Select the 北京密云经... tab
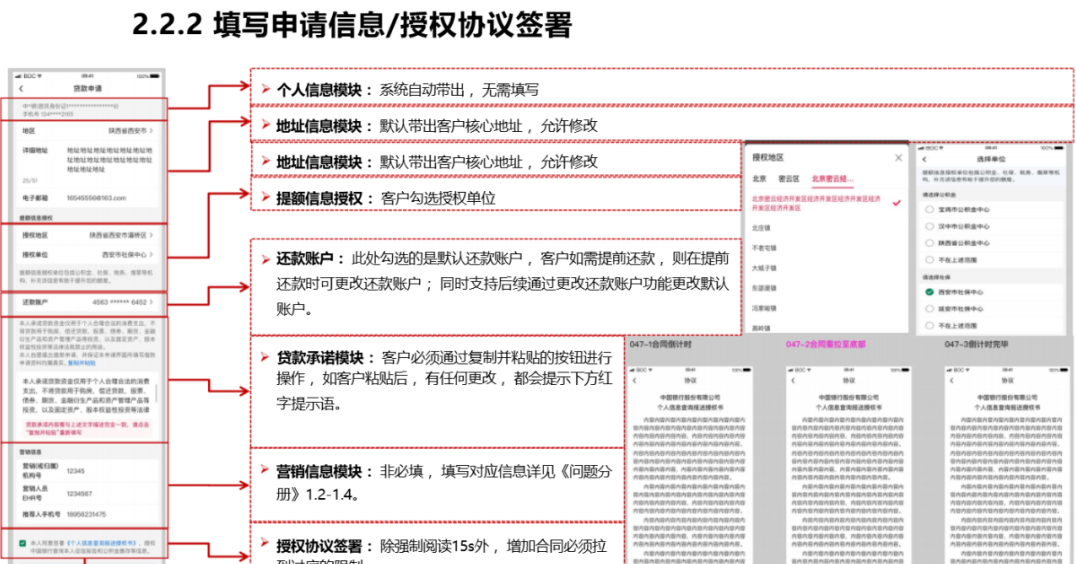Viewport: 1076px width, 564px height. (832, 178)
